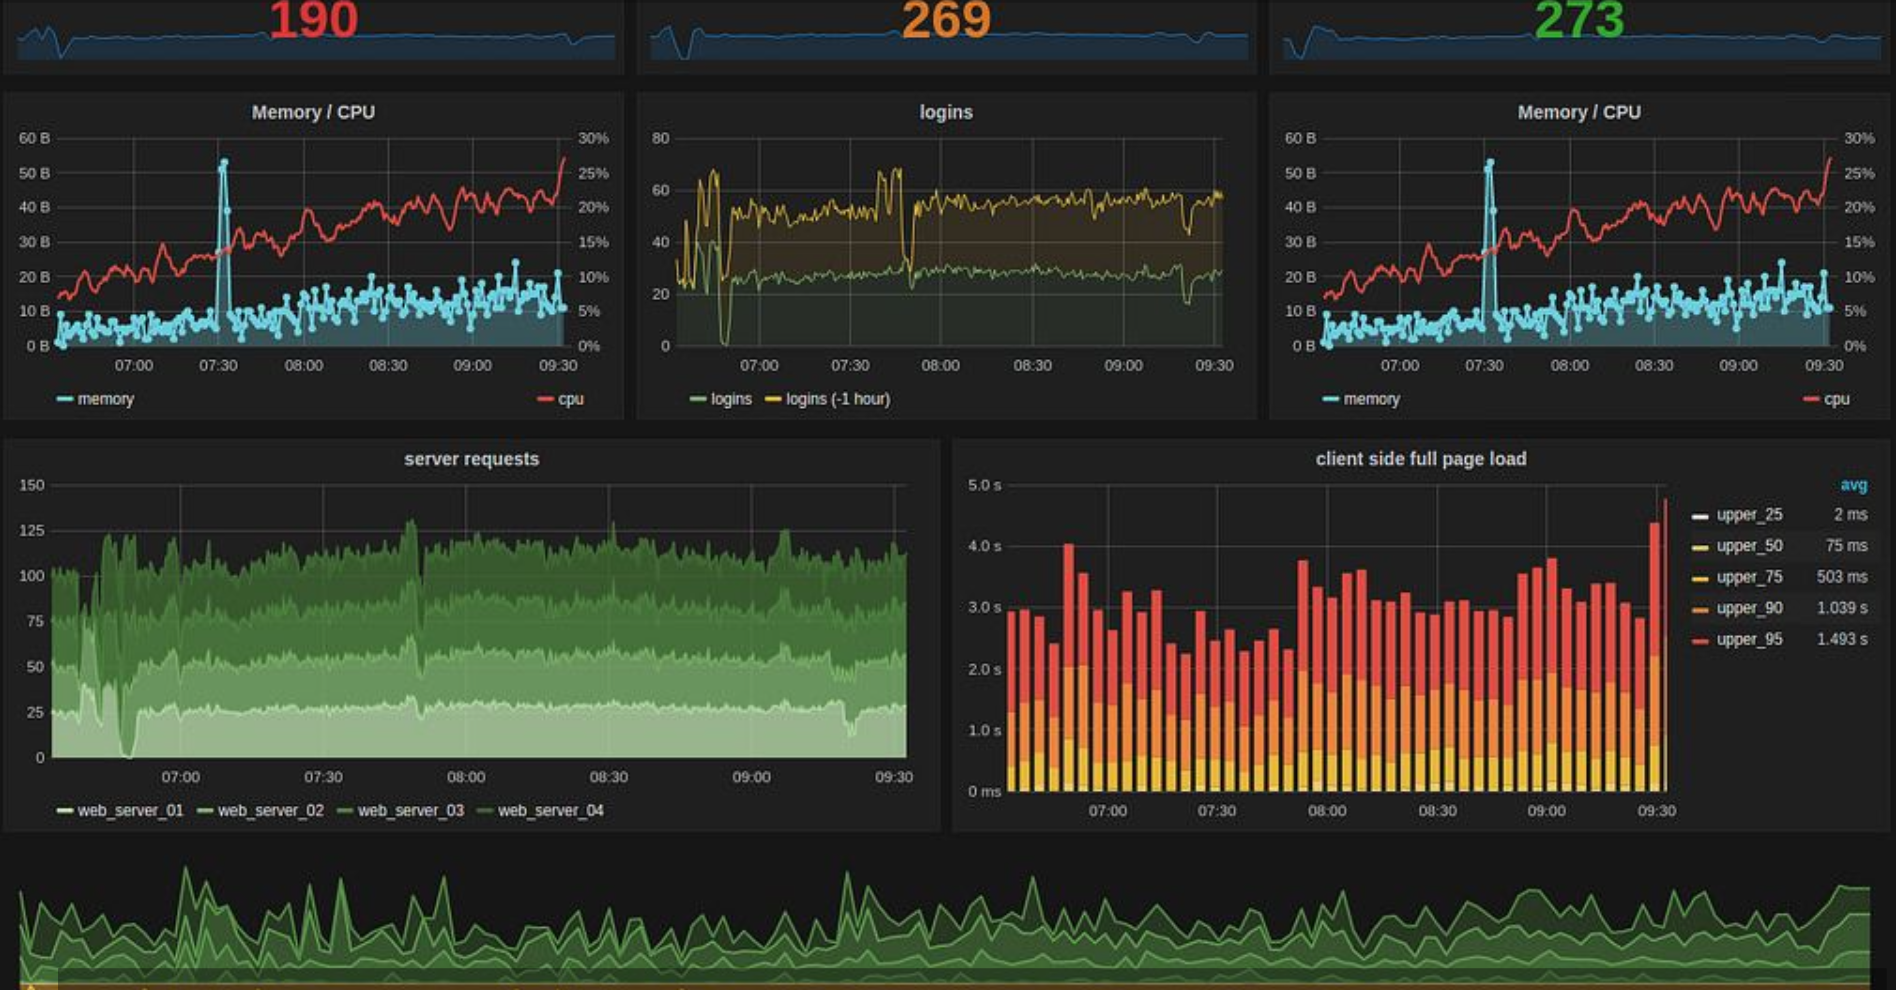1896x990 pixels.
Task: Sort the page load legend by avg column
Action: (x=1853, y=485)
